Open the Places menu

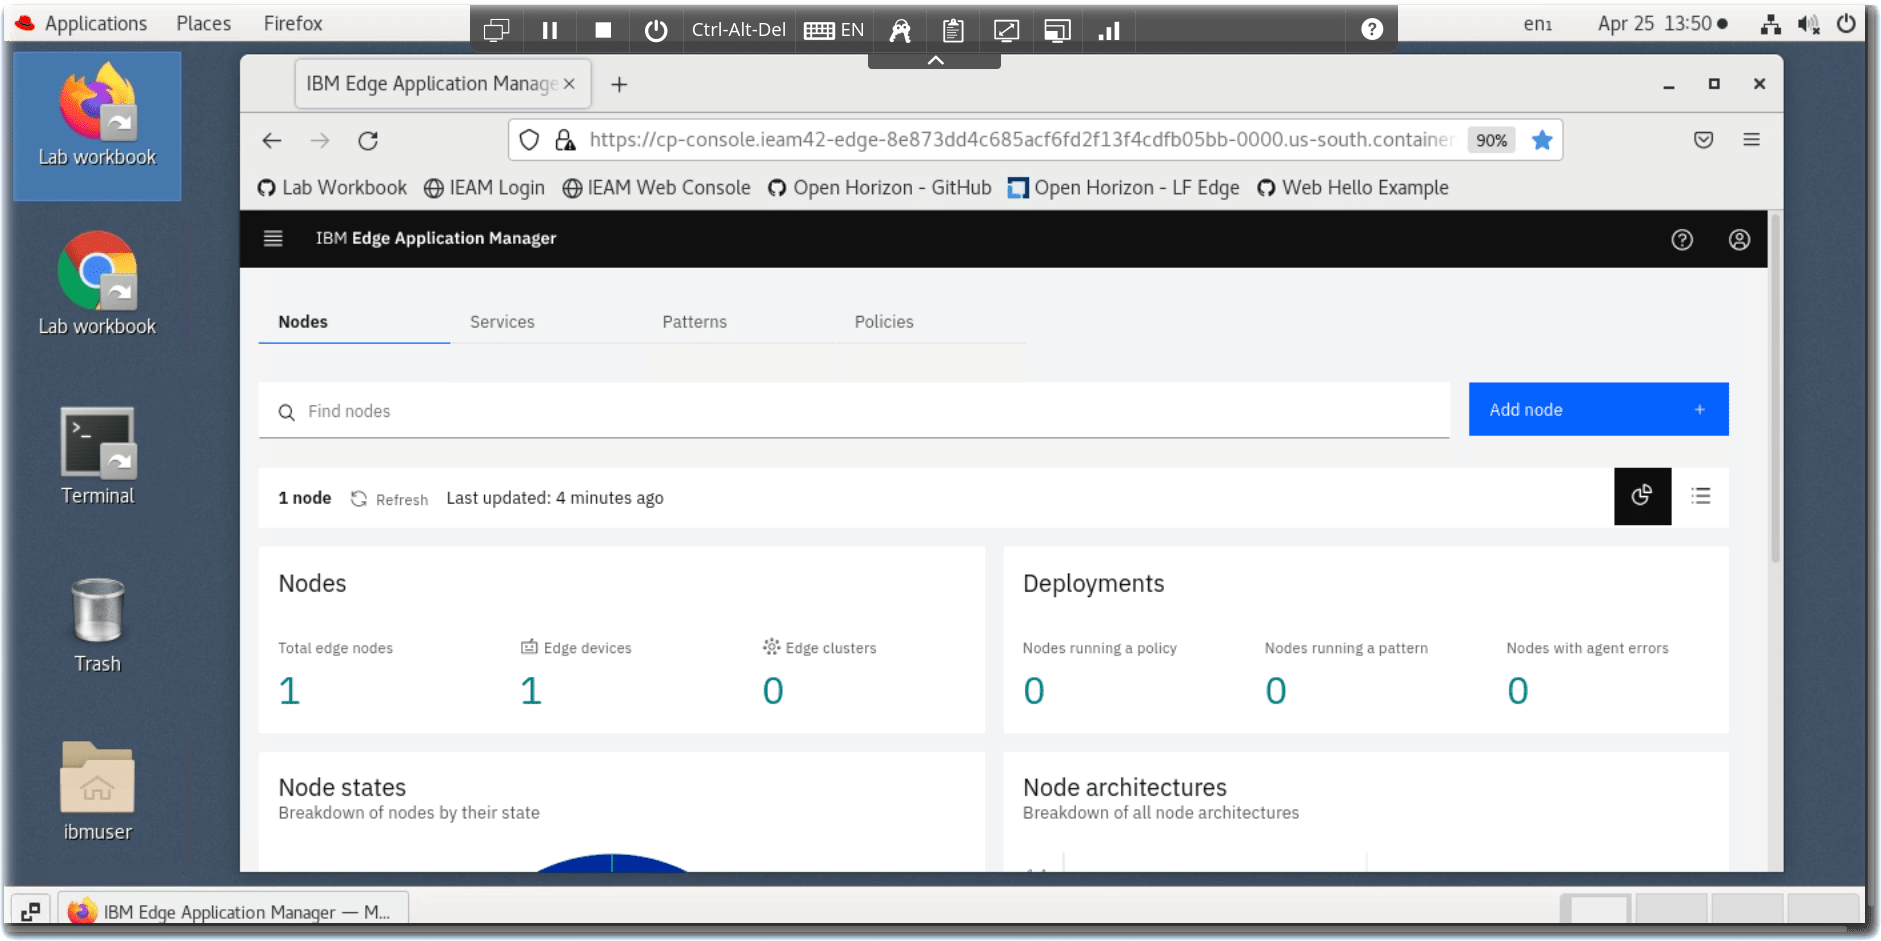pyautogui.click(x=204, y=23)
